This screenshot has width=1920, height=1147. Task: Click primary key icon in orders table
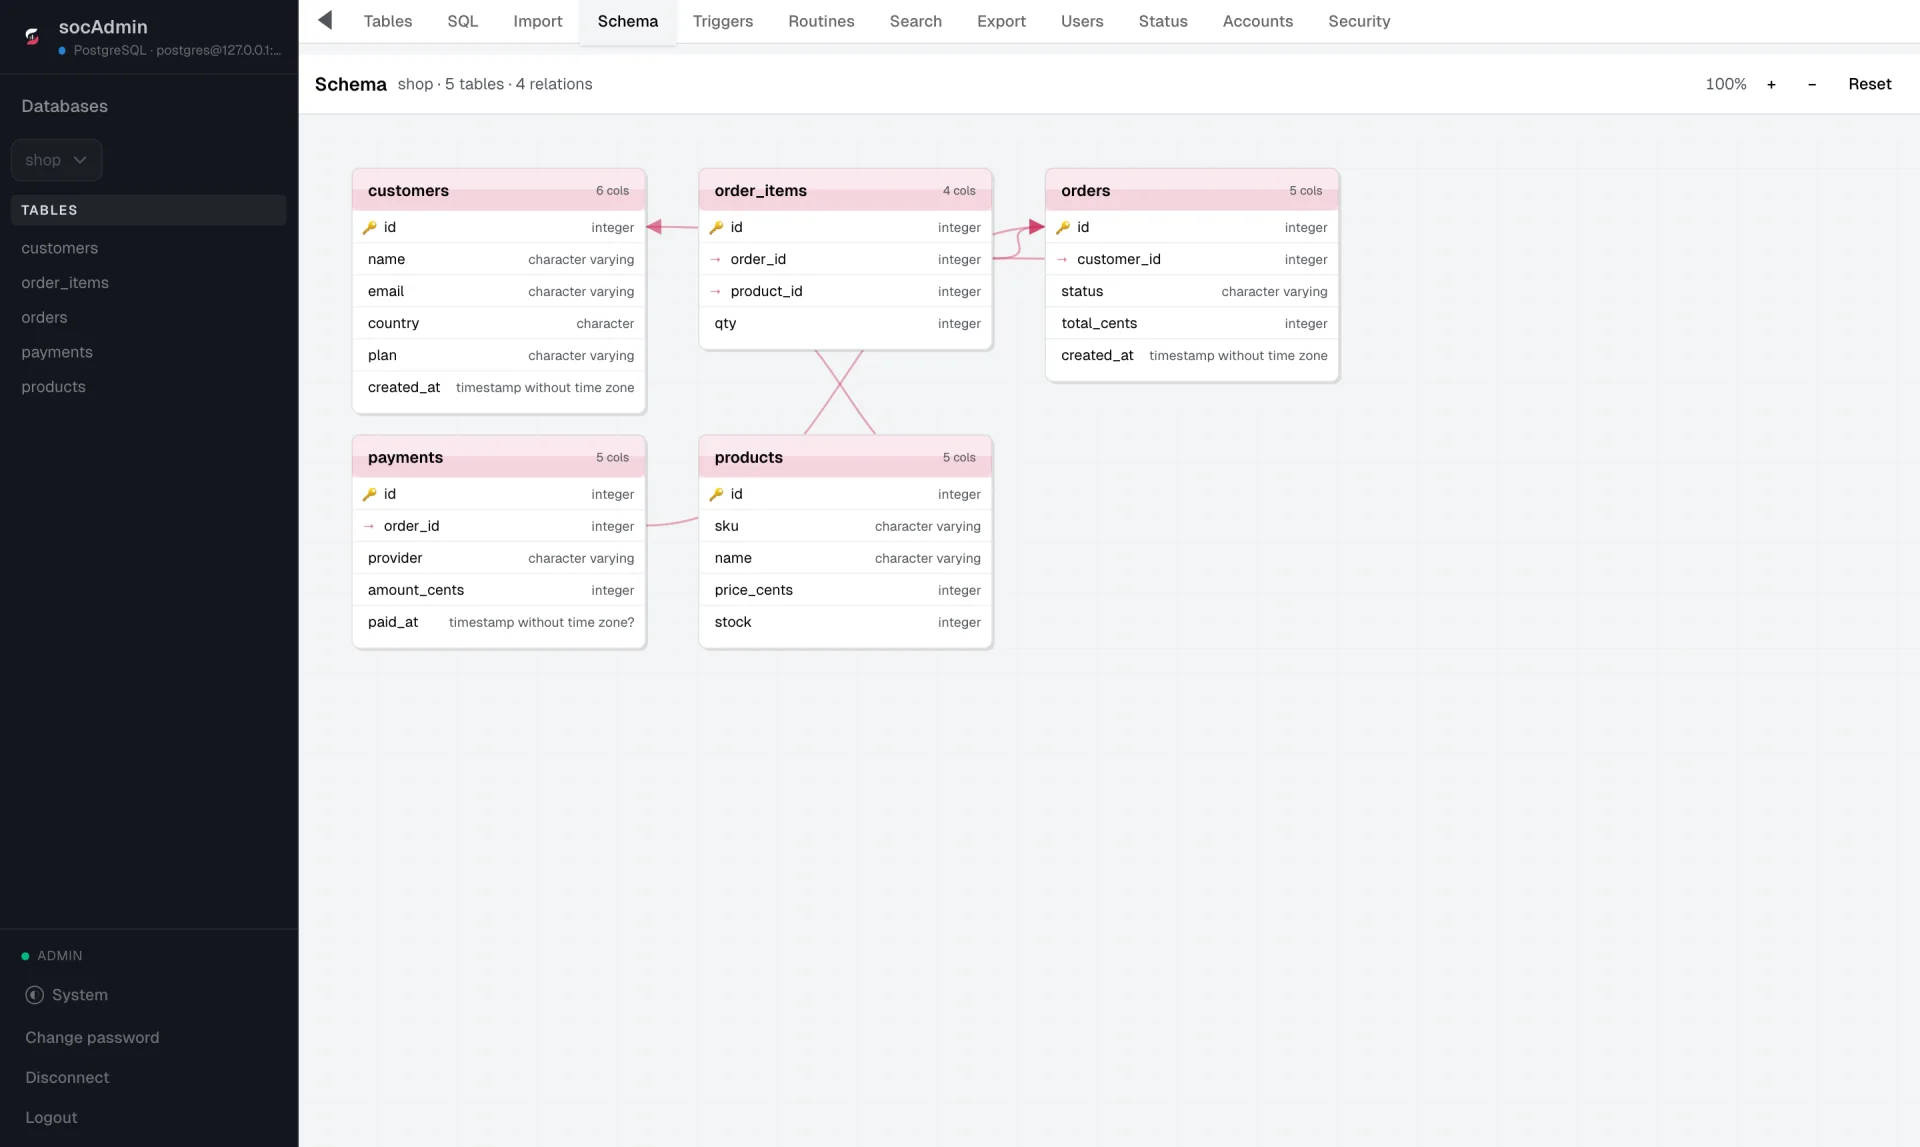tap(1063, 227)
